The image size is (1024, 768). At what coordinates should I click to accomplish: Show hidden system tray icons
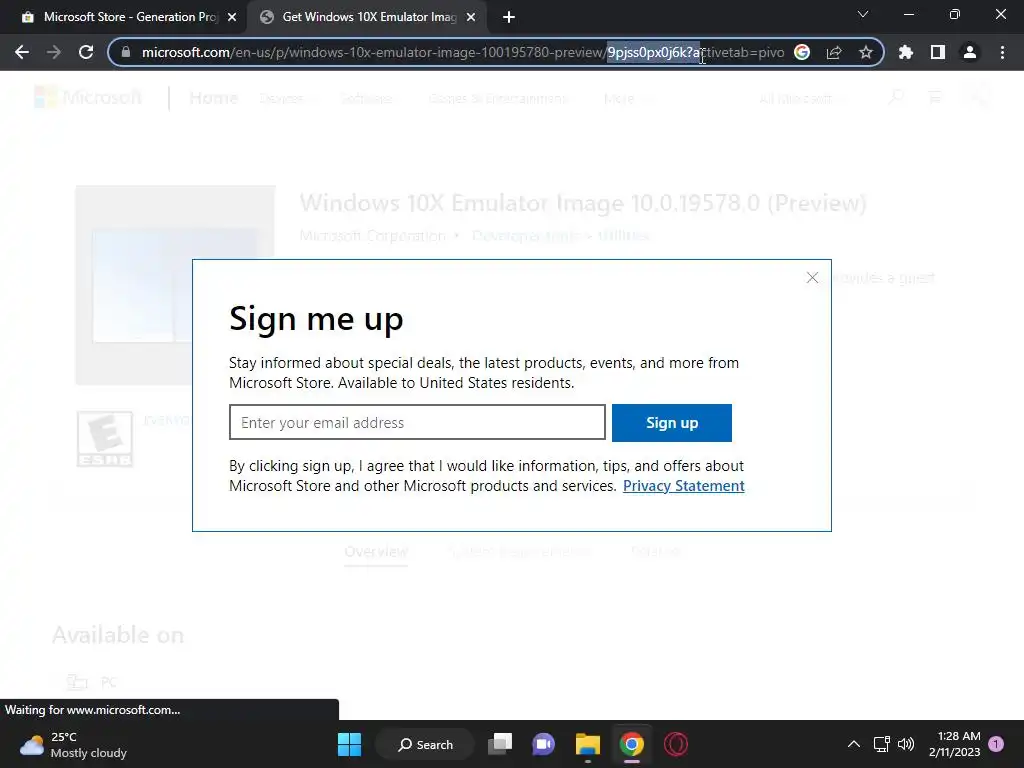click(x=854, y=744)
